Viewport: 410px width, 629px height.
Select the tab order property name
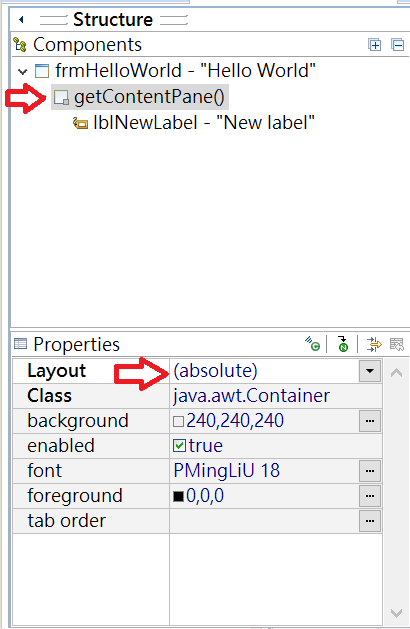coord(67,521)
